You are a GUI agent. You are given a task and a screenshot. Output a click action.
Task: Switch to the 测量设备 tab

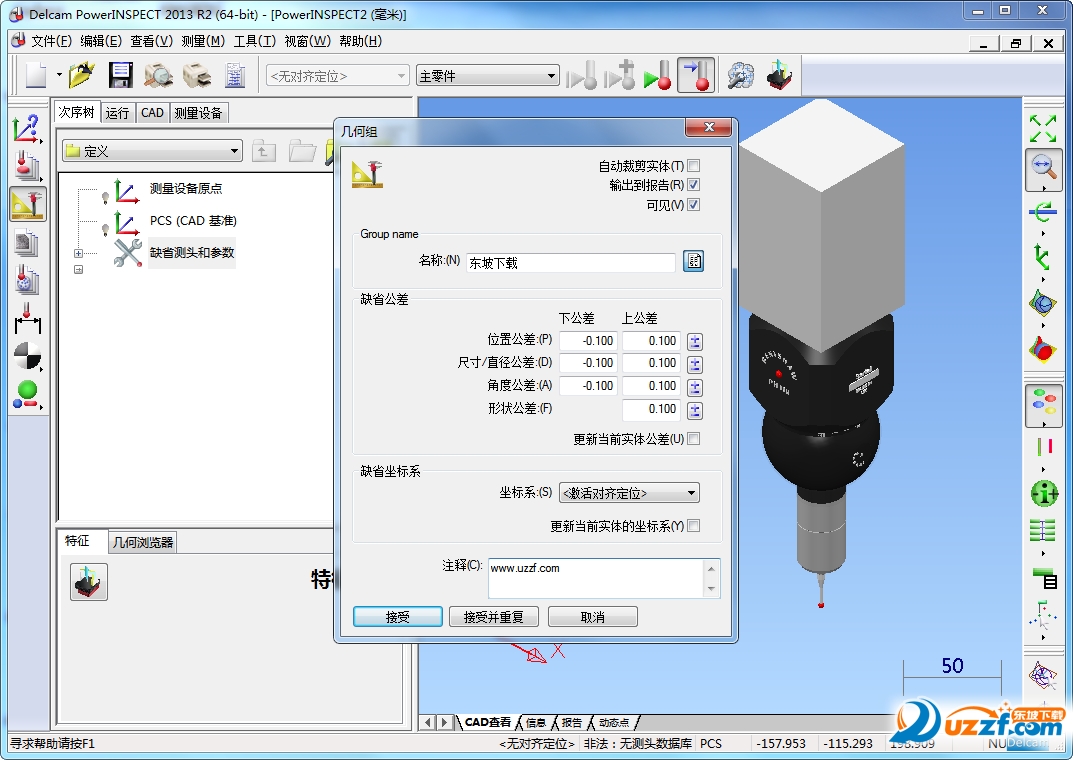tap(198, 113)
